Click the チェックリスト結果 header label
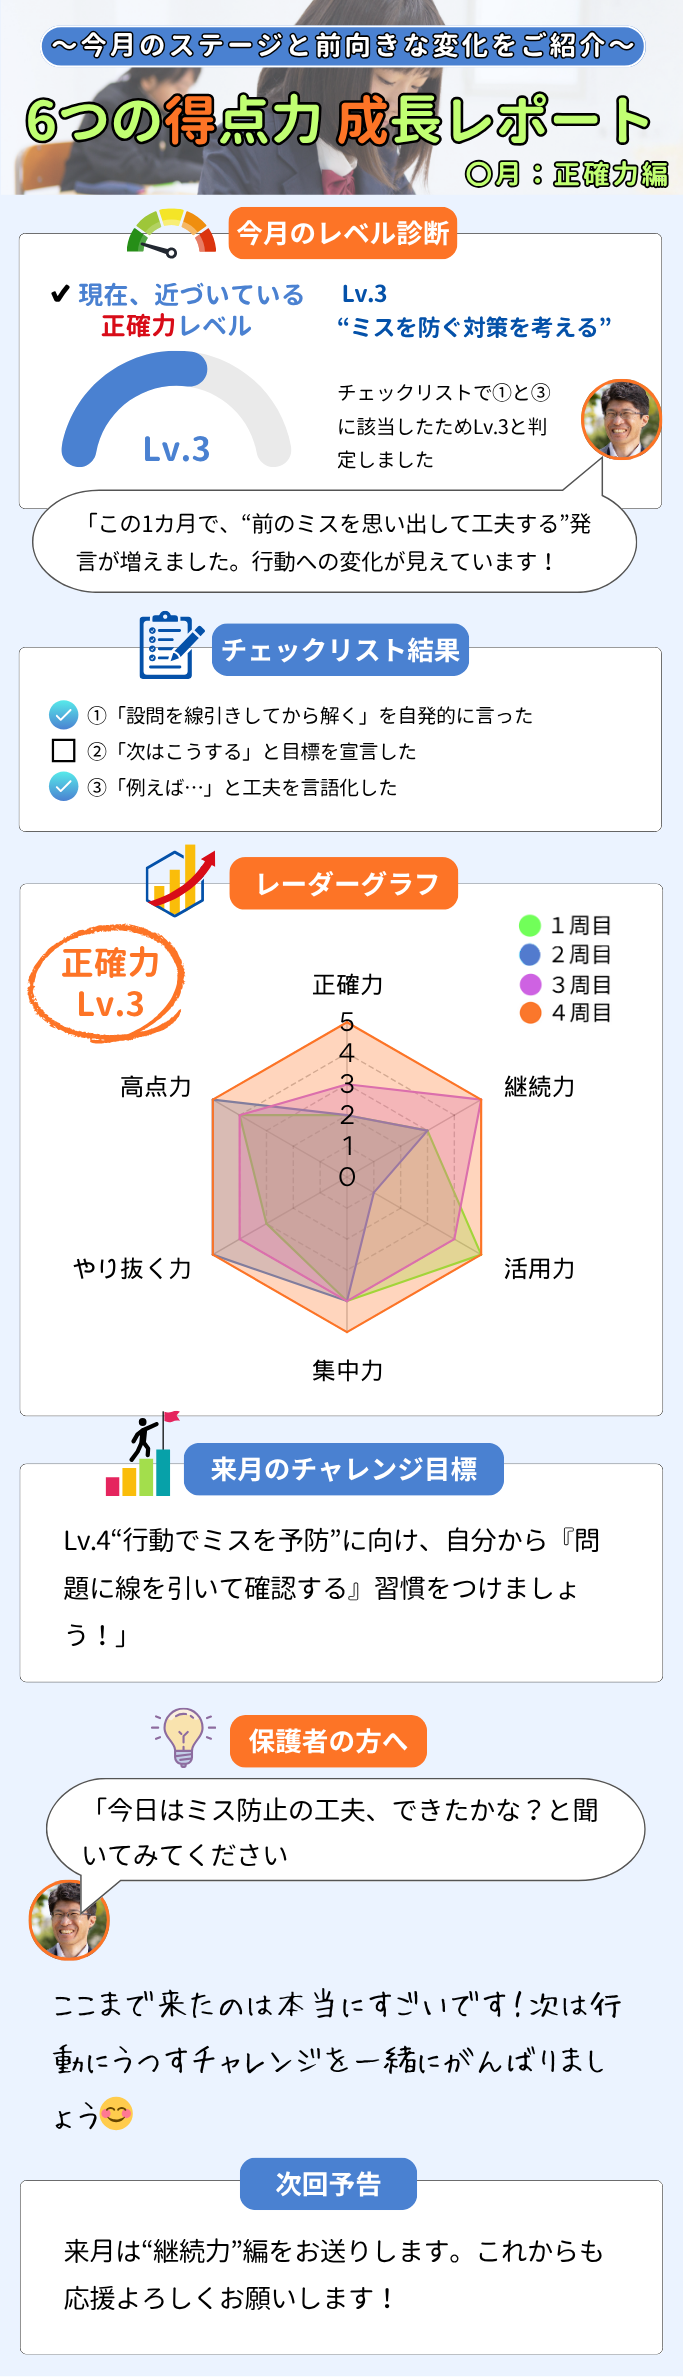This screenshot has height=2377, width=683. pyautogui.click(x=340, y=650)
